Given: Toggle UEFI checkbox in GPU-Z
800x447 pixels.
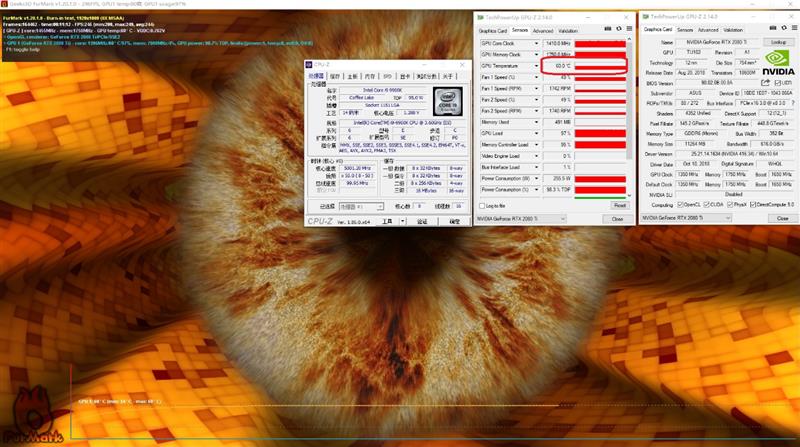Looking at the screenshot, I should [x=777, y=83].
